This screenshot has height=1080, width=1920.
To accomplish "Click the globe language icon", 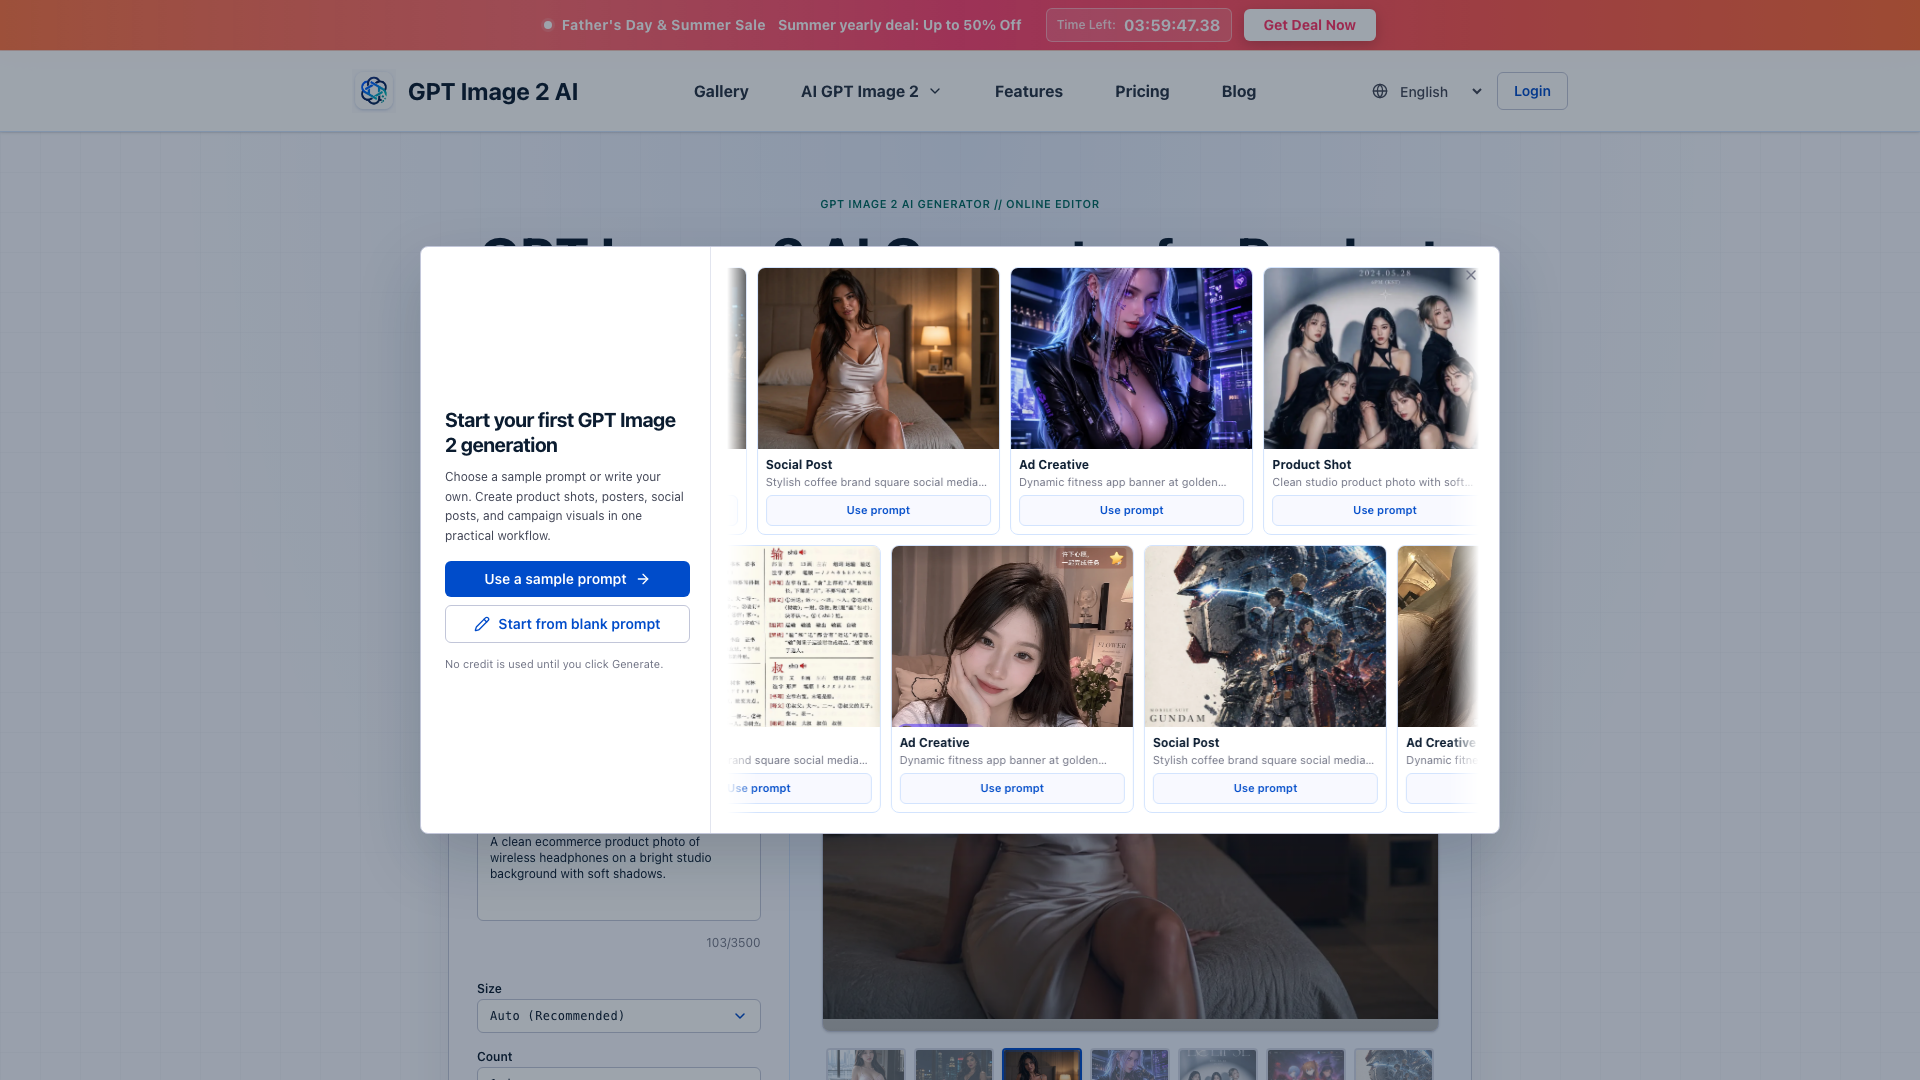I will (x=1380, y=91).
